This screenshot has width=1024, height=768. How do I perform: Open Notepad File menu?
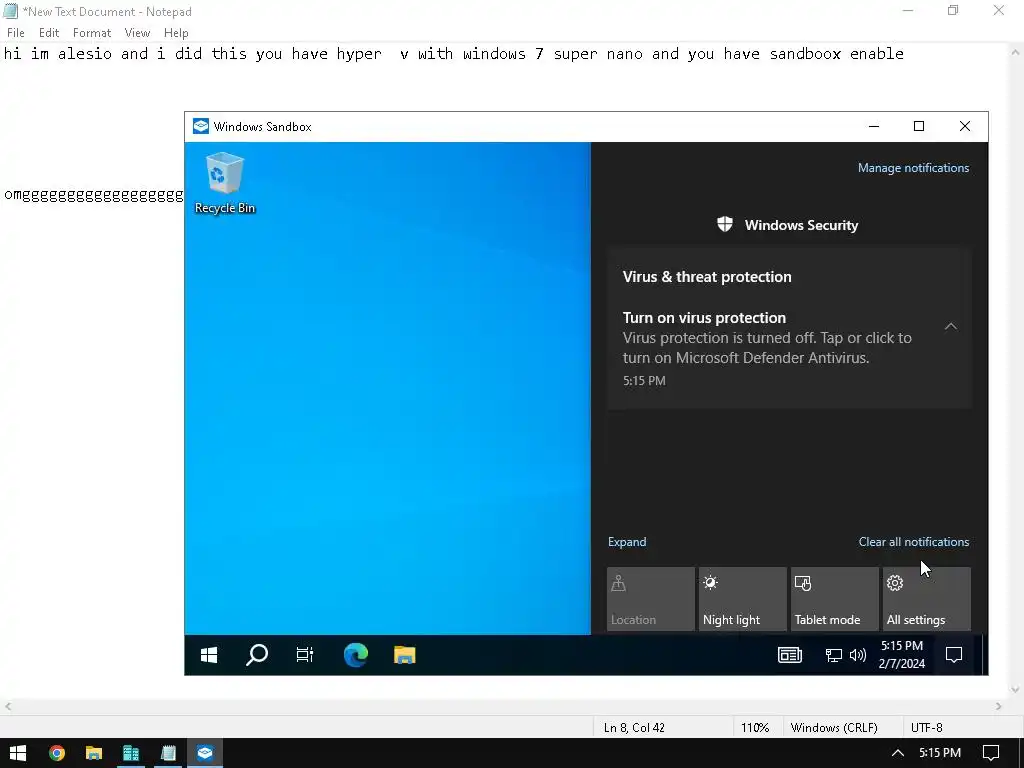click(x=16, y=33)
